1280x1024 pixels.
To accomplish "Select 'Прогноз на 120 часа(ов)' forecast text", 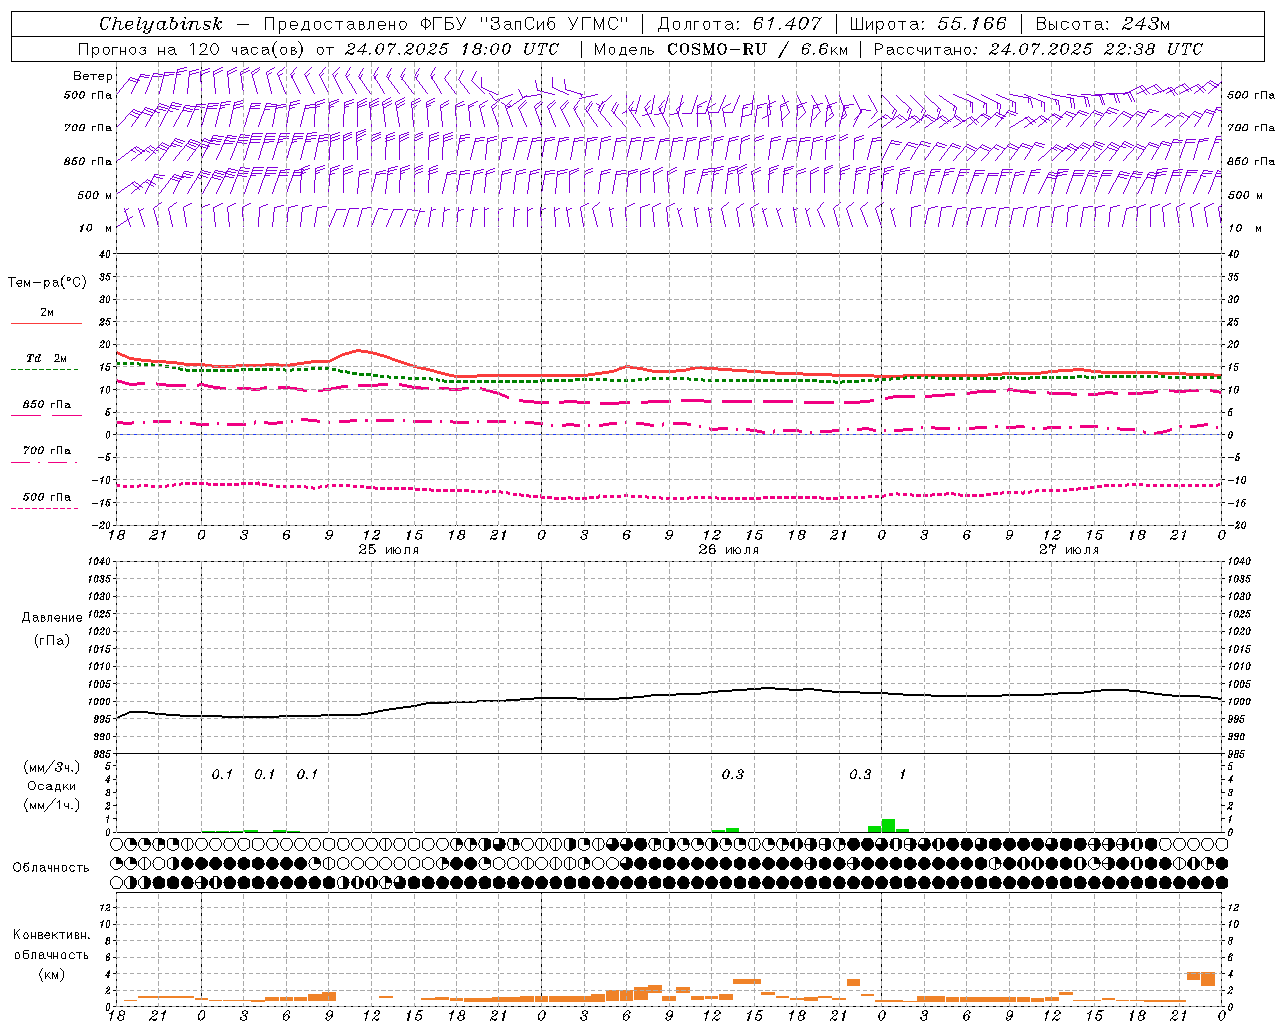I will tap(193, 49).
